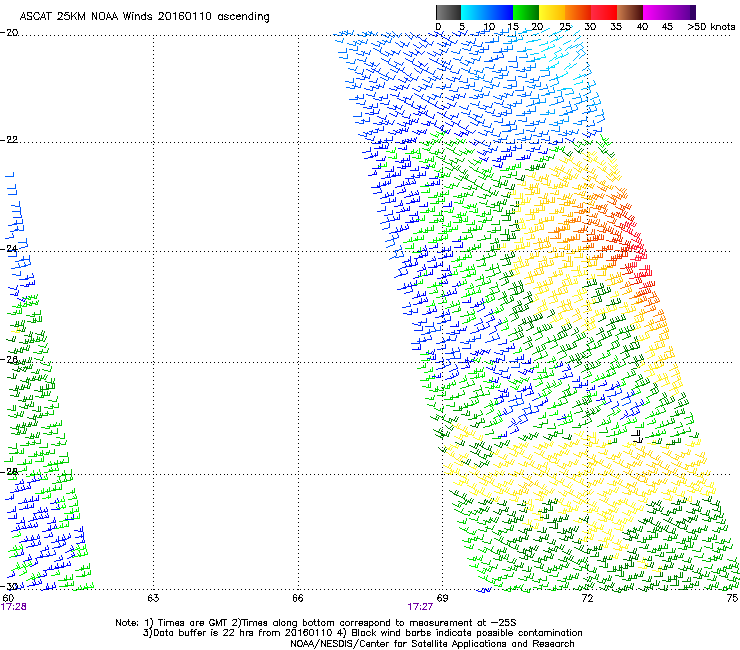Click the "-26" latitude axis label
The width and height of the screenshot is (740, 650).
[x=9, y=359]
